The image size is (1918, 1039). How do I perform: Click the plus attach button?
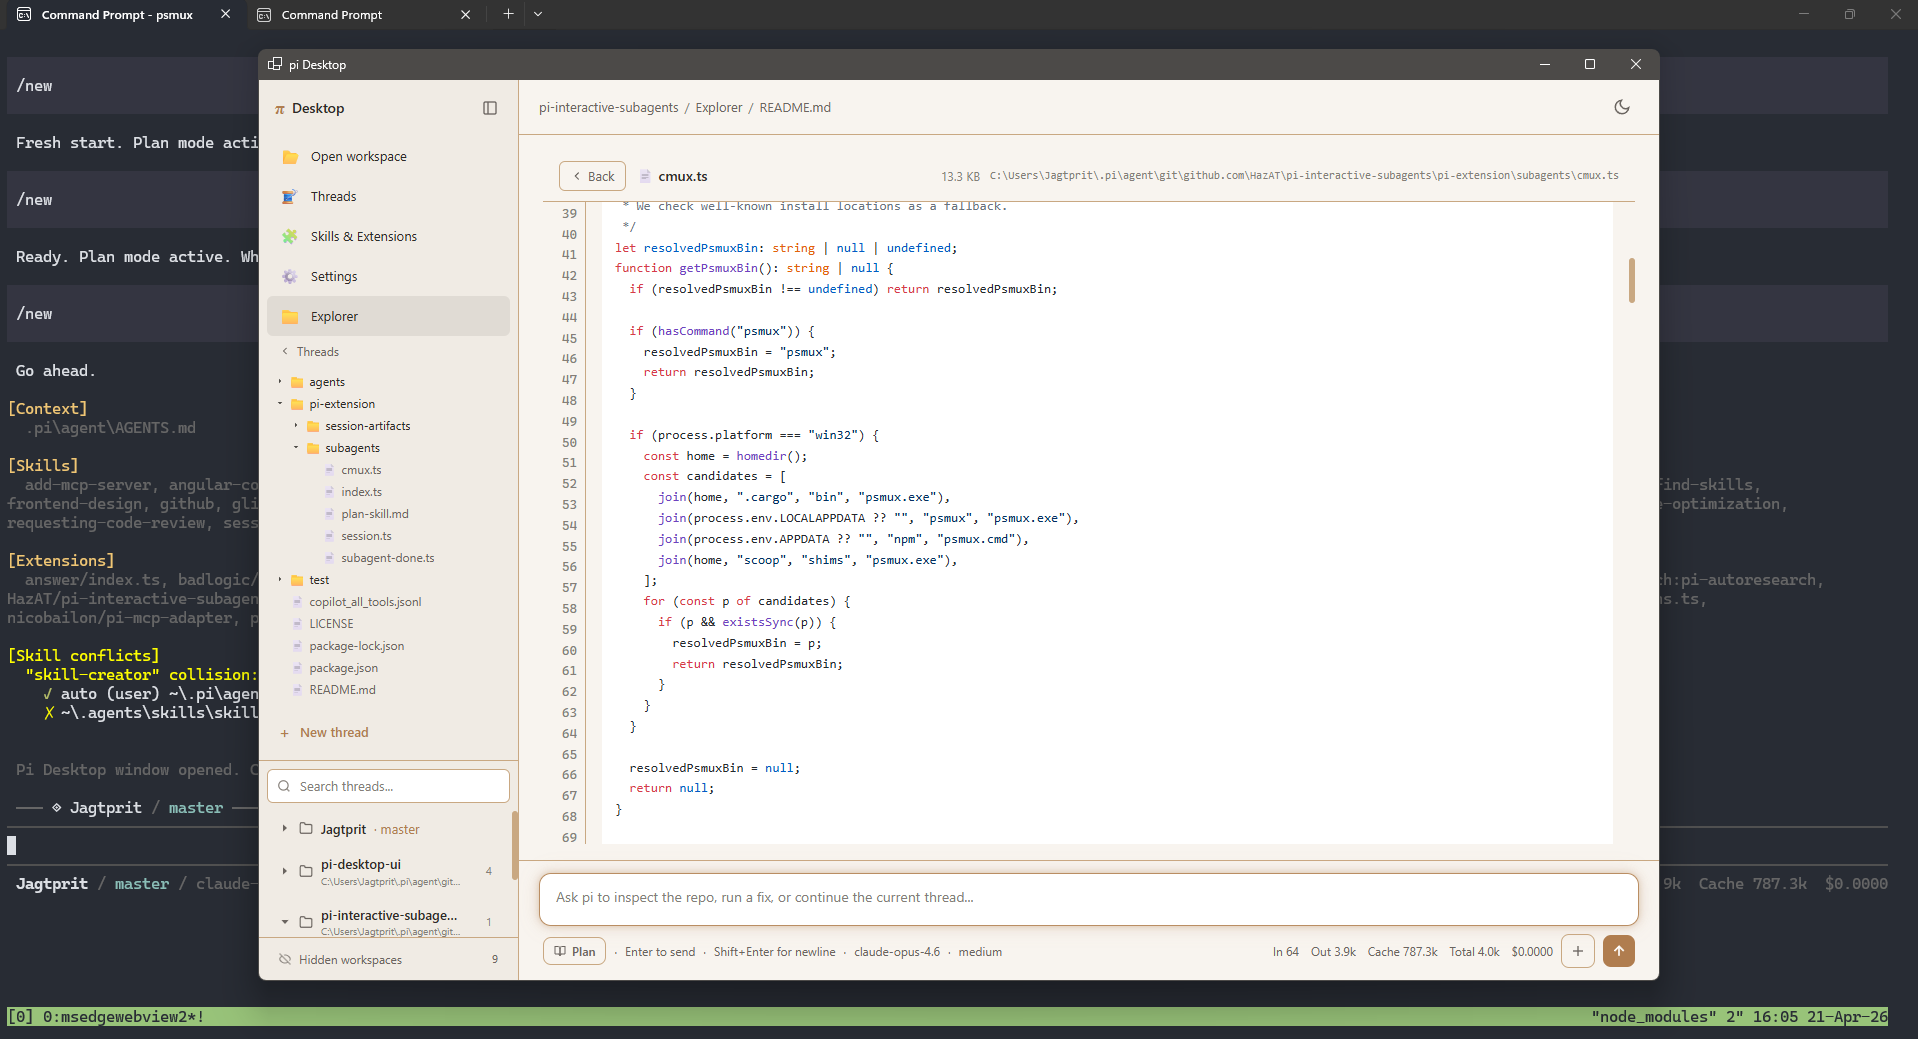(x=1578, y=951)
